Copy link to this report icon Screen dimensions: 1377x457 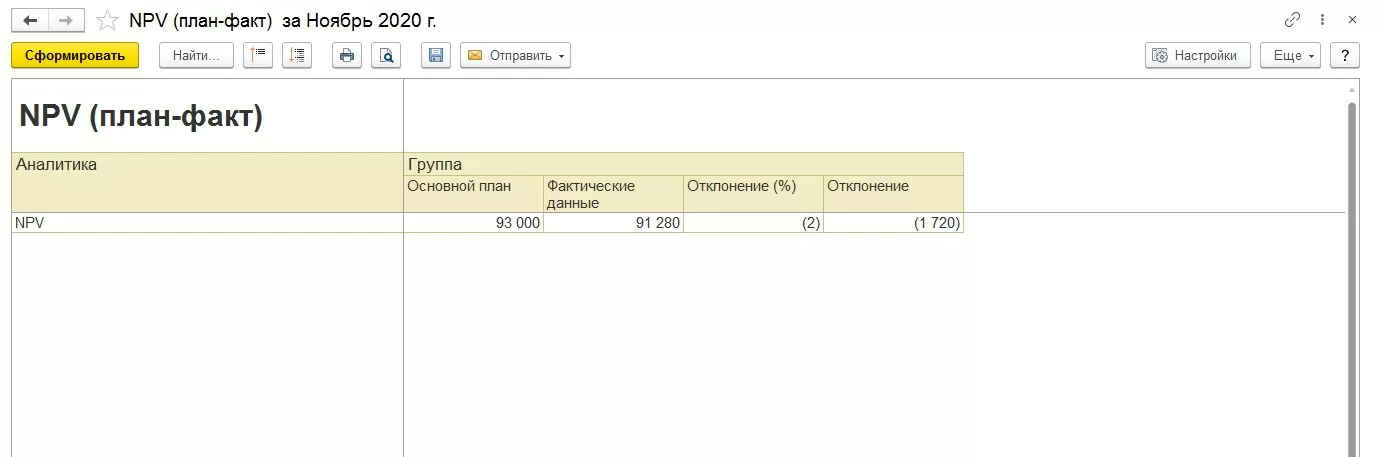pyautogui.click(x=1292, y=20)
